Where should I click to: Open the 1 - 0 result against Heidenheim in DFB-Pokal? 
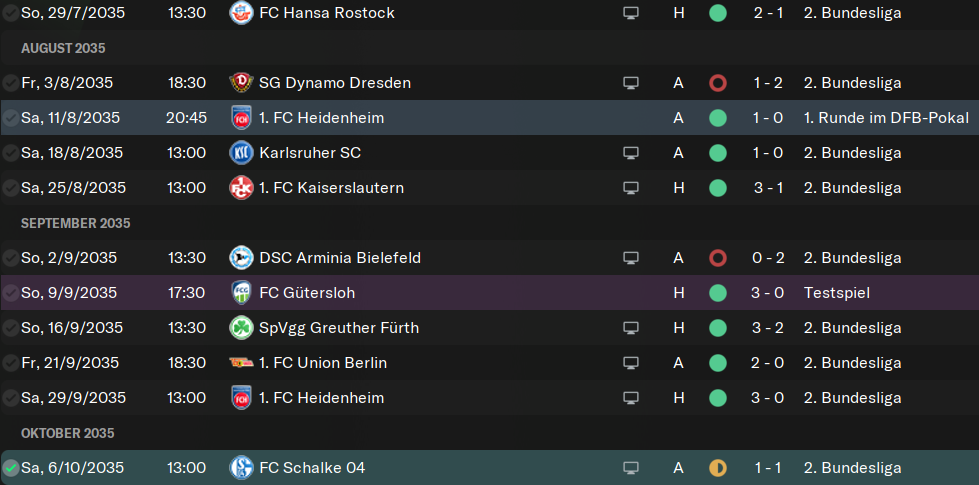(768, 117)
